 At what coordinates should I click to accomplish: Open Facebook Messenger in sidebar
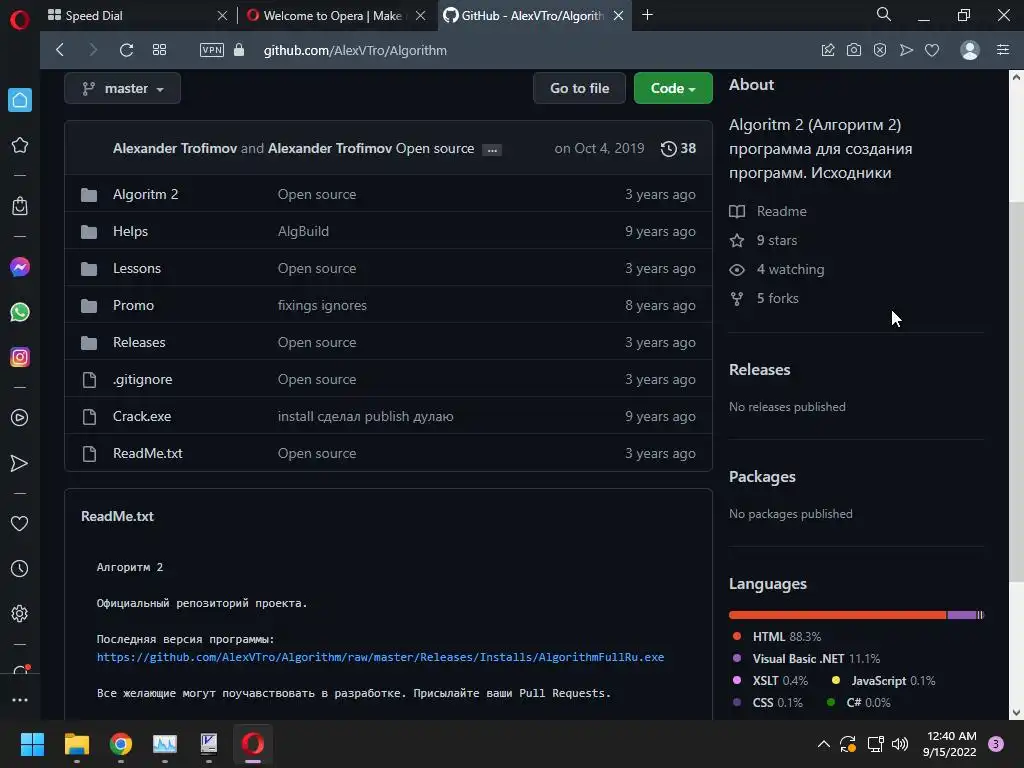pyautogui.click(x=20, y=266)
